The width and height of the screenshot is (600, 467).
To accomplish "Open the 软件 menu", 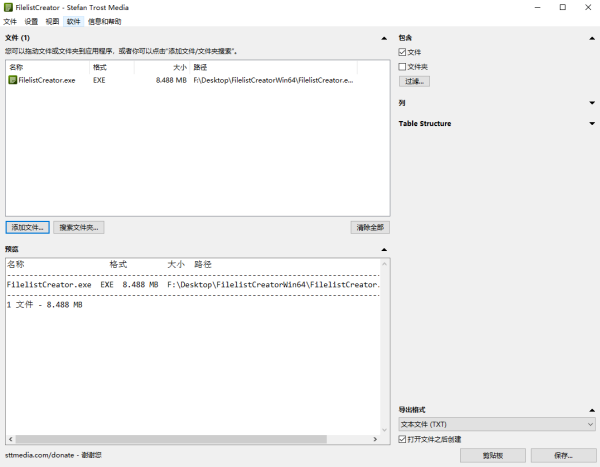I will tap(73, 21).
